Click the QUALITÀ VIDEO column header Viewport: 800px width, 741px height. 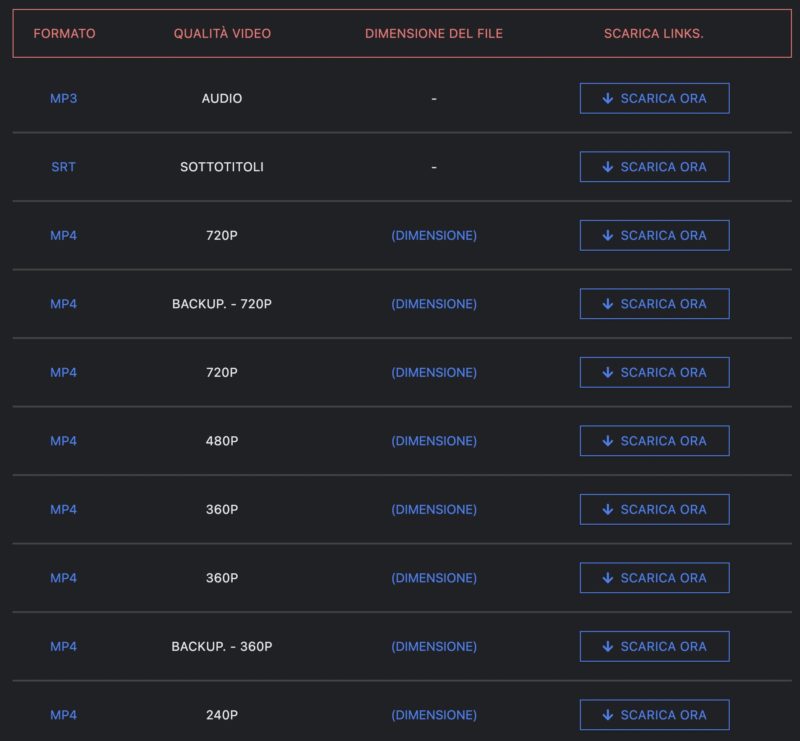tap(222, 34)
